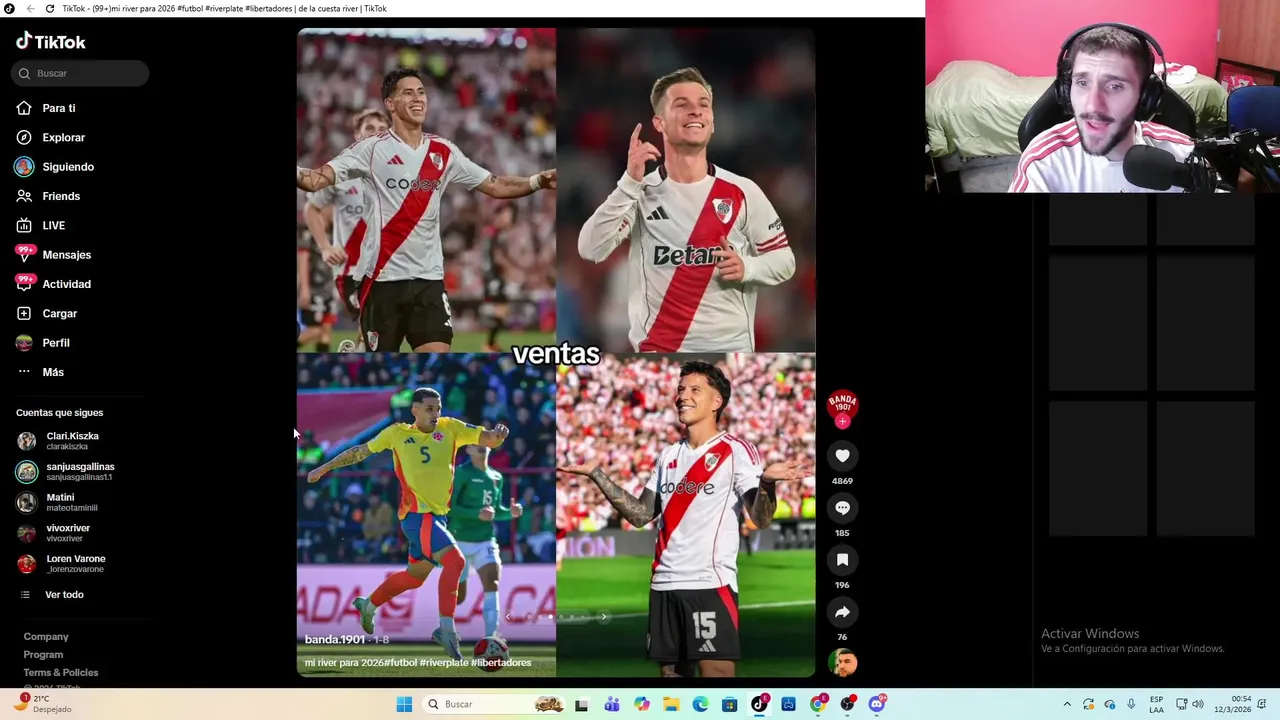
Task: Open the Explorar section
Action: (x=50, y=137)
